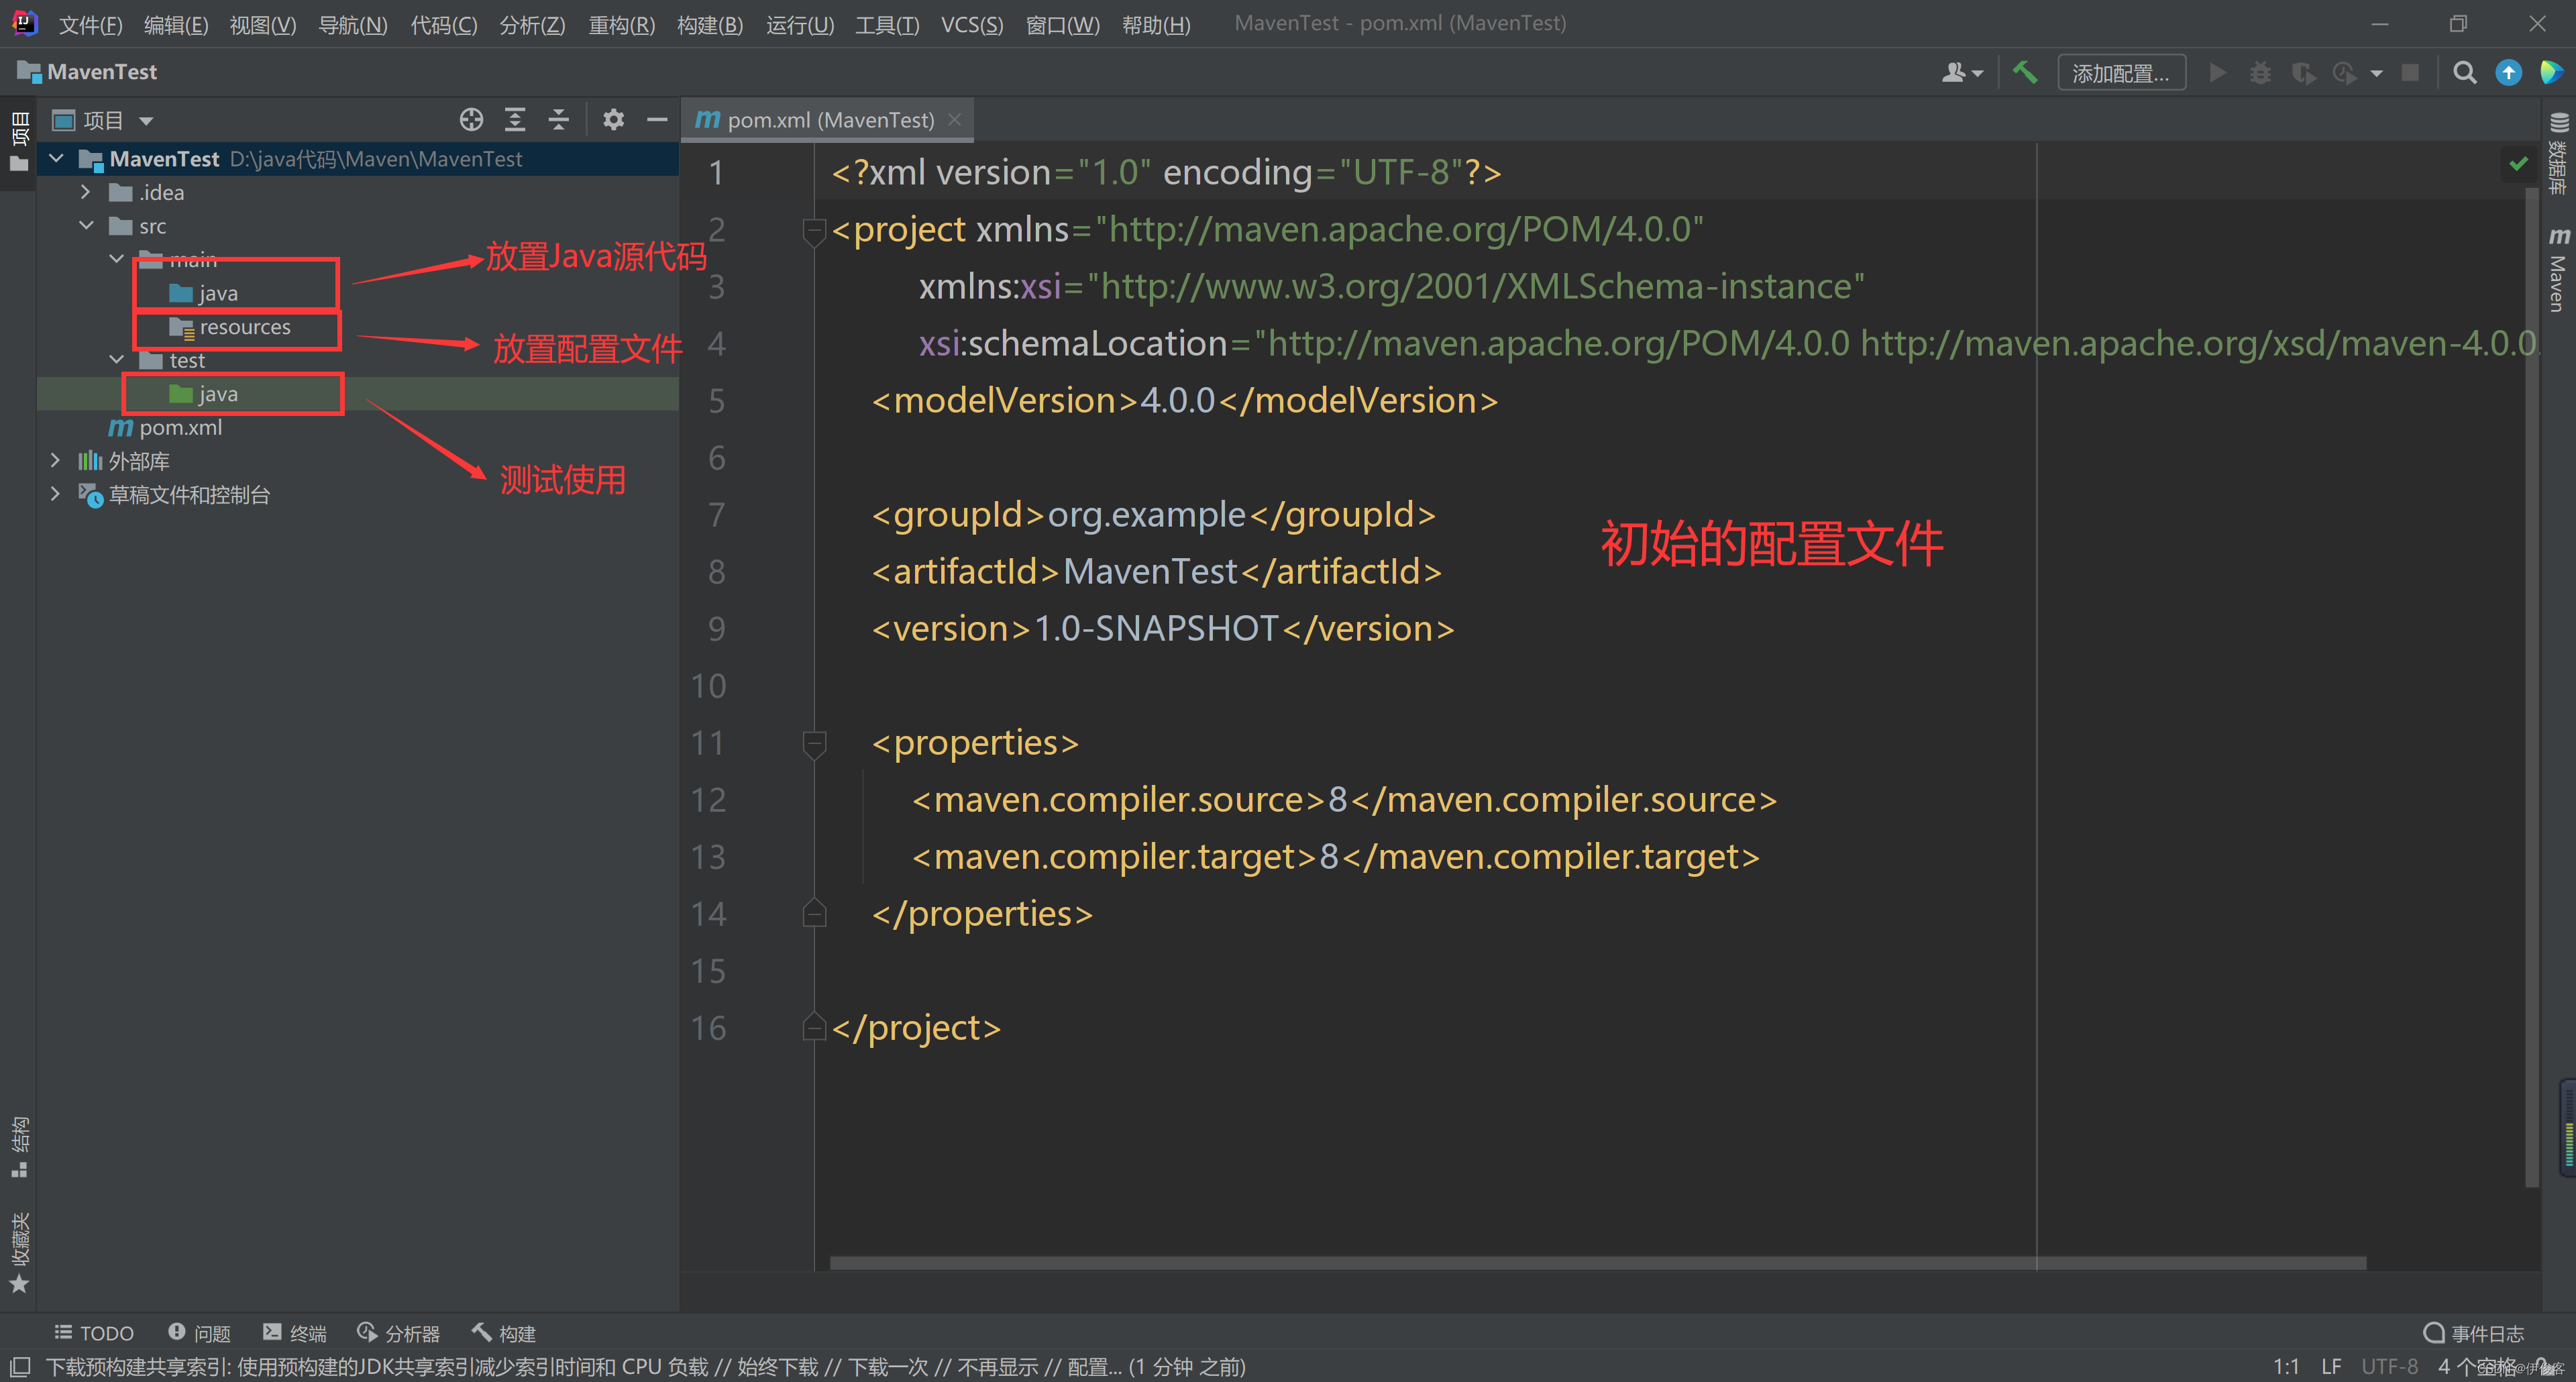Screen dimensions: 2576x1382
Task: Hide the project panel with minus icon
Action: pyautogui.click(x=657, y=120)
